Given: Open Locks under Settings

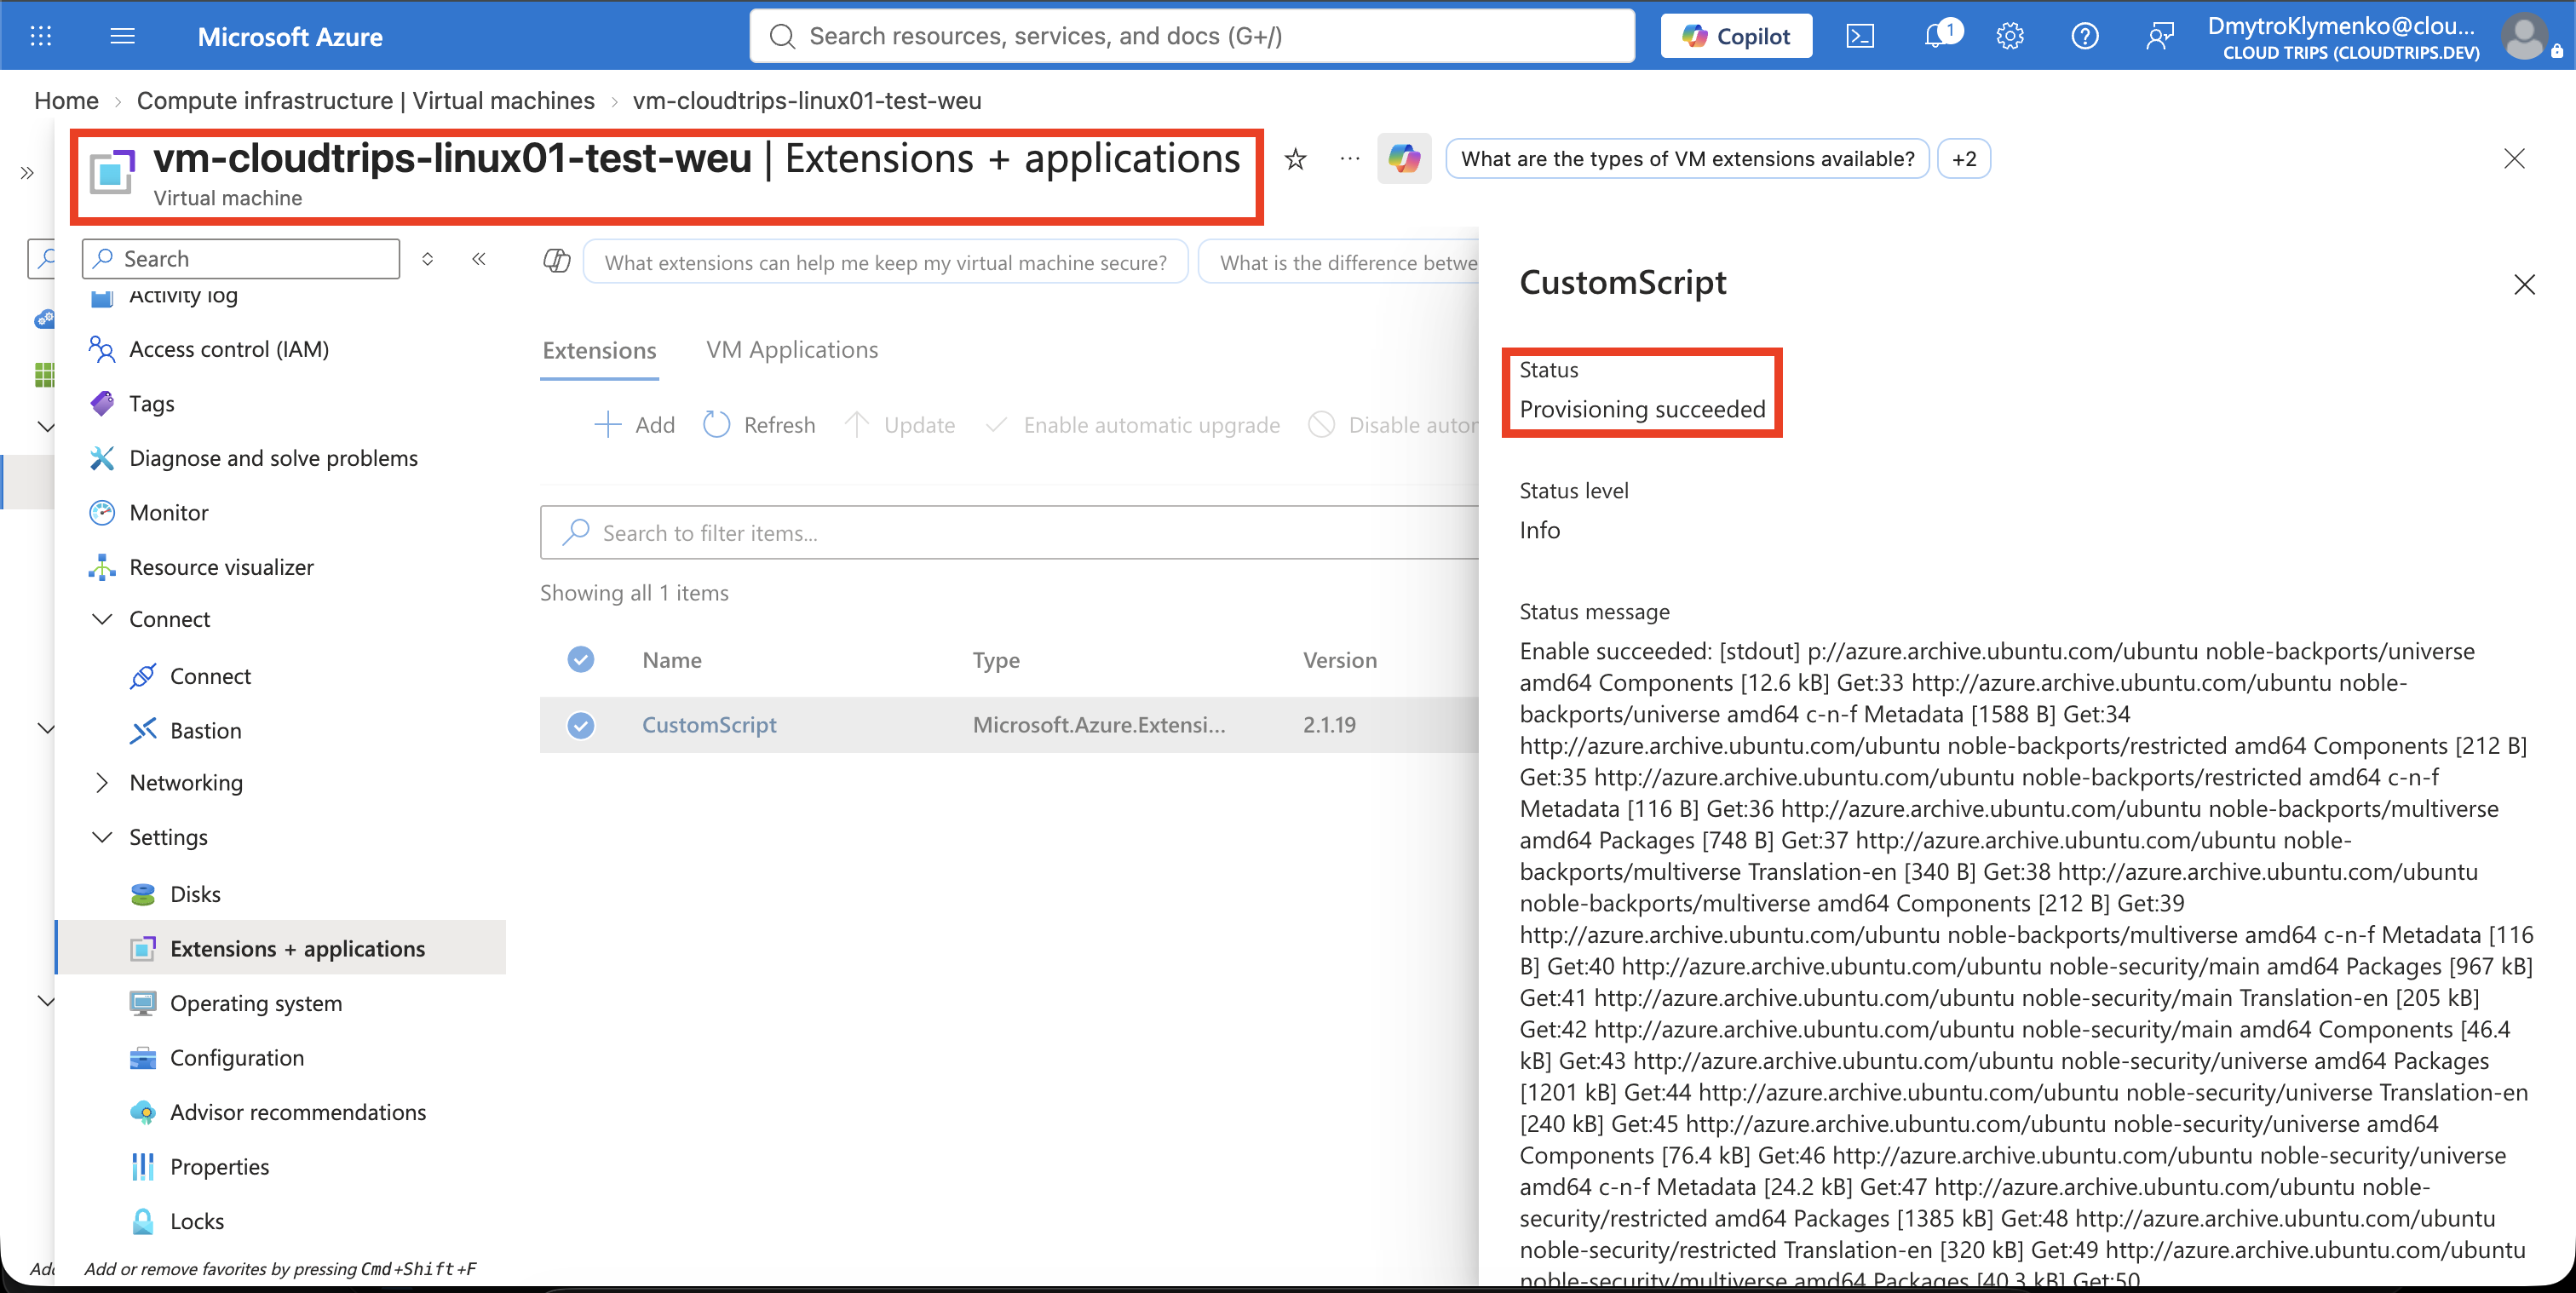Looking at the screenshot, I should pos(197,1221).
